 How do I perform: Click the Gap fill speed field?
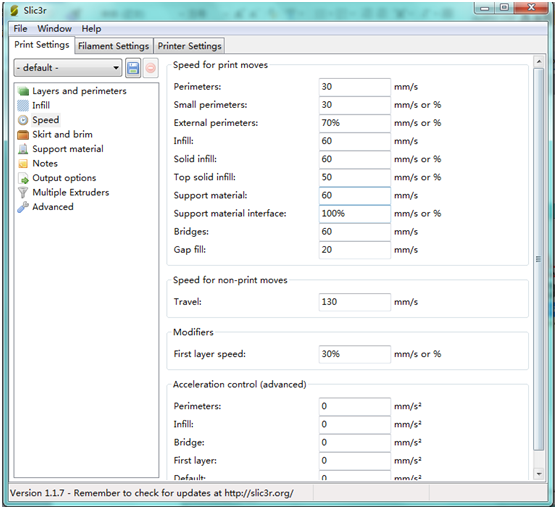[x=355, y=250]
